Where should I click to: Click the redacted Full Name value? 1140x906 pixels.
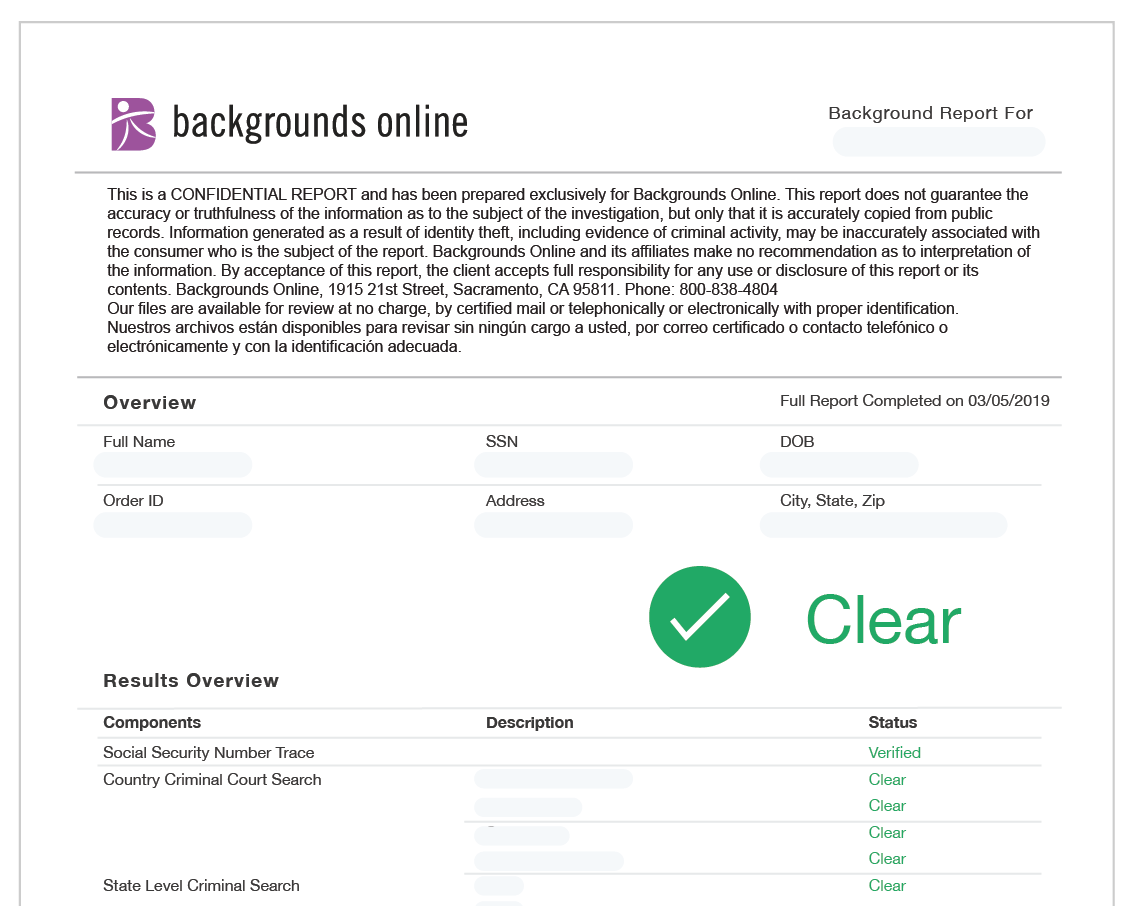(173, 465)
